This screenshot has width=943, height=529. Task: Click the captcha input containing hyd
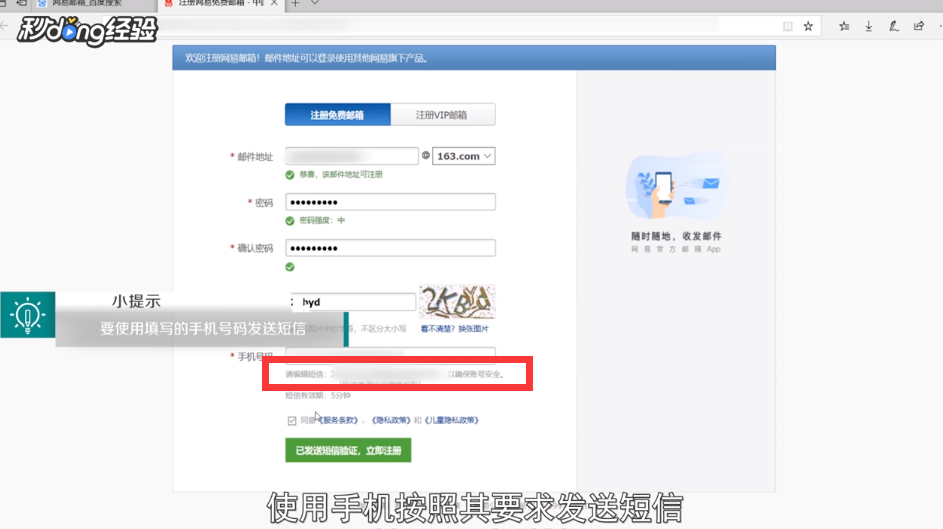[x=353, y=302]
